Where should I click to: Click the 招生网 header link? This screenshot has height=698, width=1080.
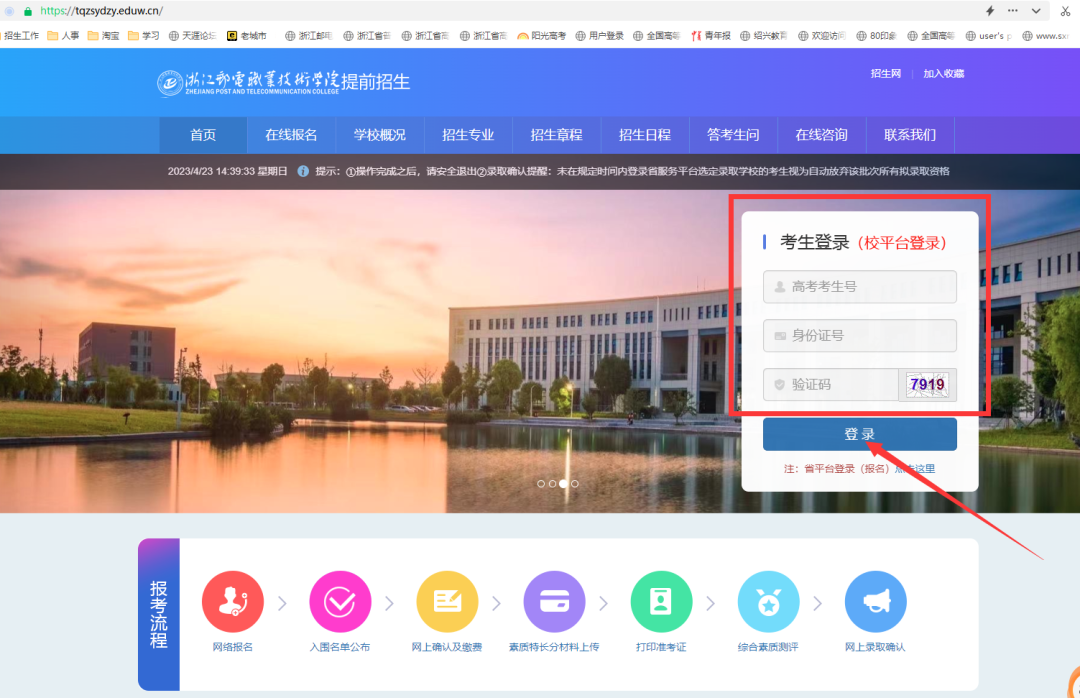886,74
